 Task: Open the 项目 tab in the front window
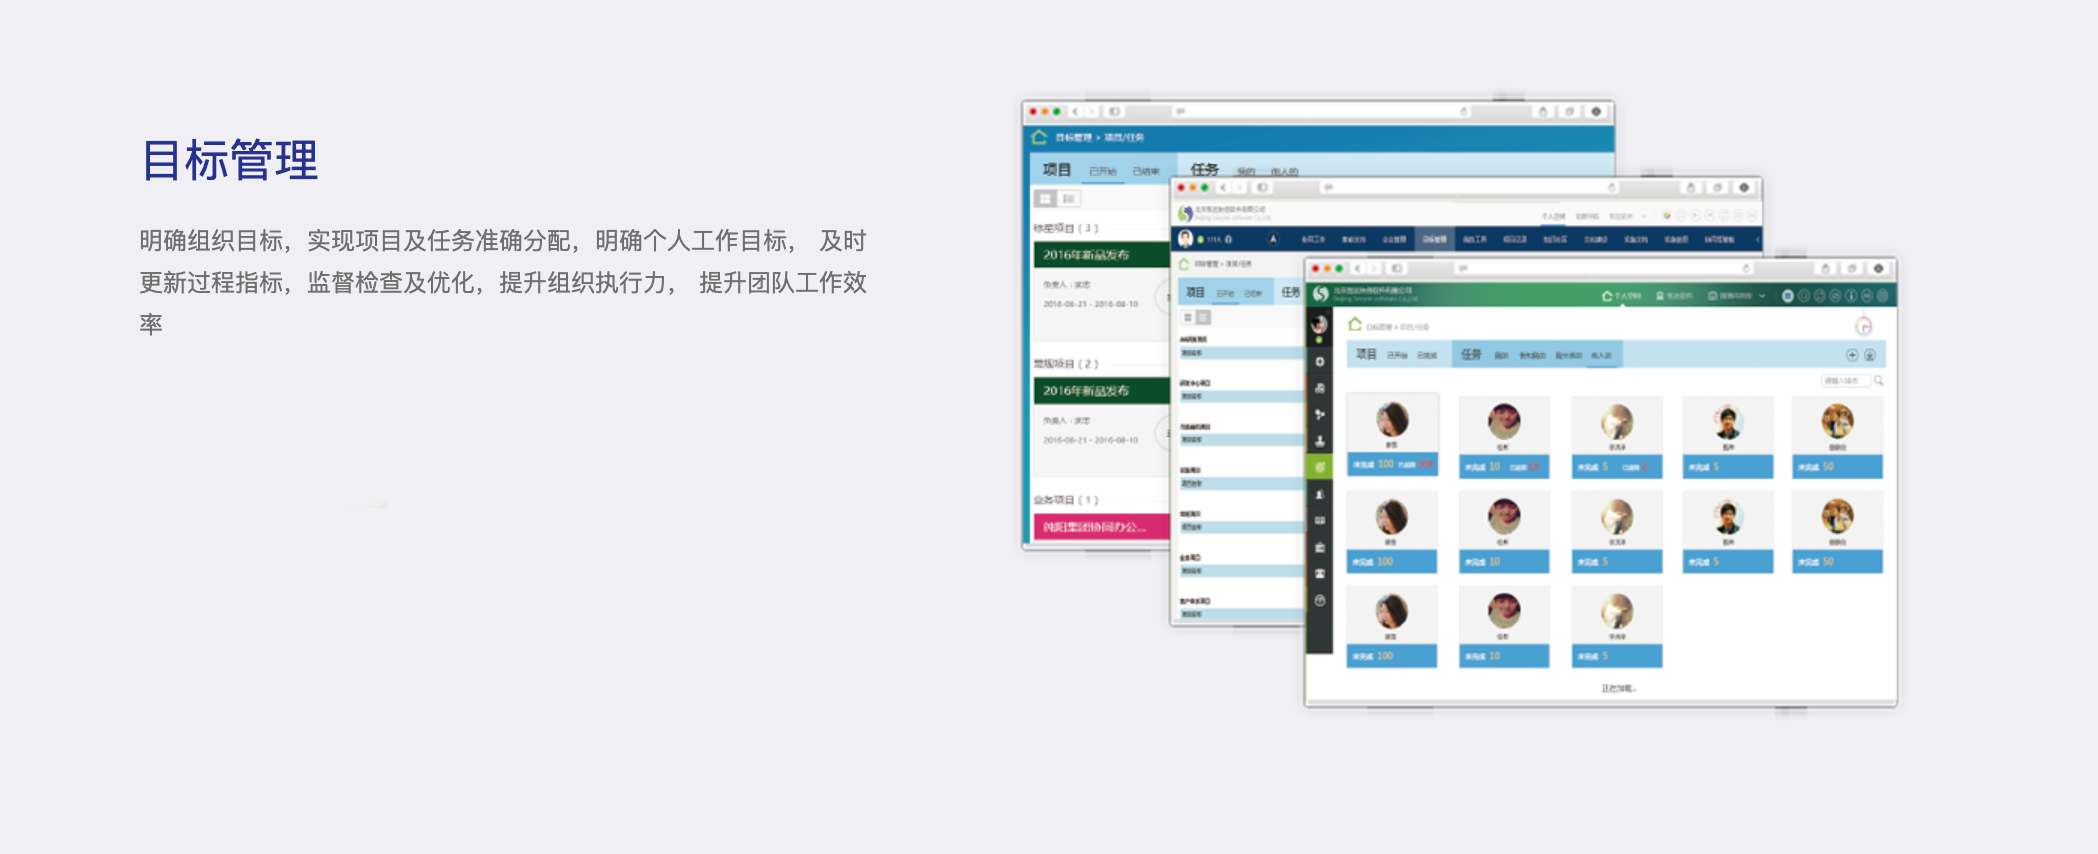pyautogui.click(x=1366, y=355)
